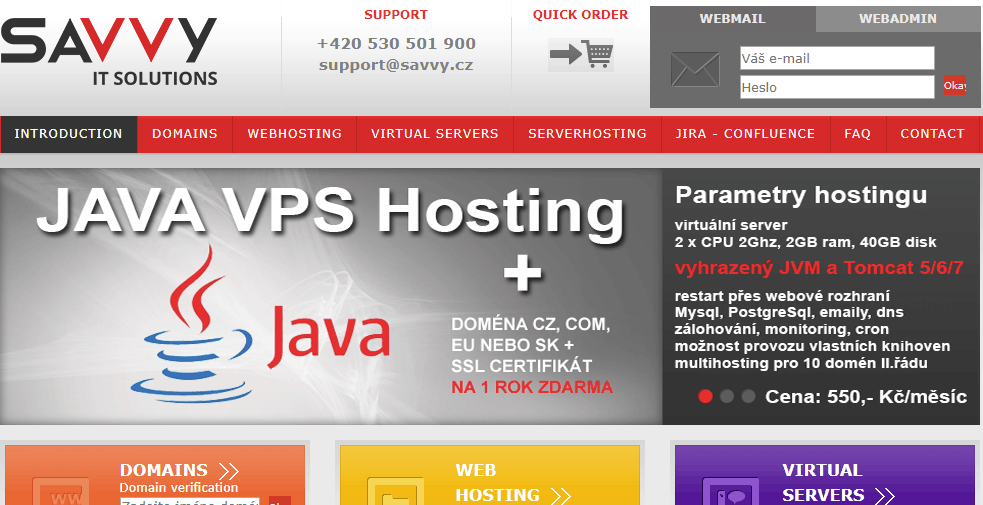Click the Web Hosting card folder icon
Image resolution: width=983 pixels, height=505 pixels.
(395, 491)
